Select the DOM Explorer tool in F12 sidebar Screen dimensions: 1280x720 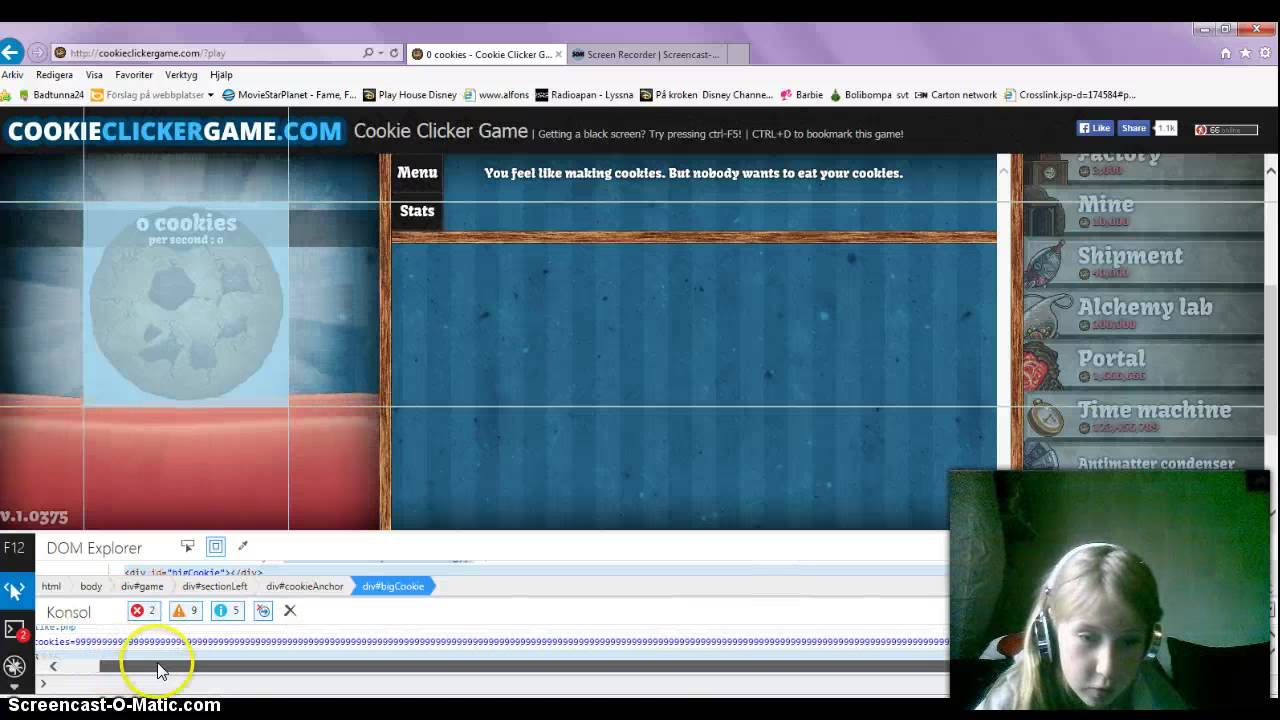click(x=14, y=590)
